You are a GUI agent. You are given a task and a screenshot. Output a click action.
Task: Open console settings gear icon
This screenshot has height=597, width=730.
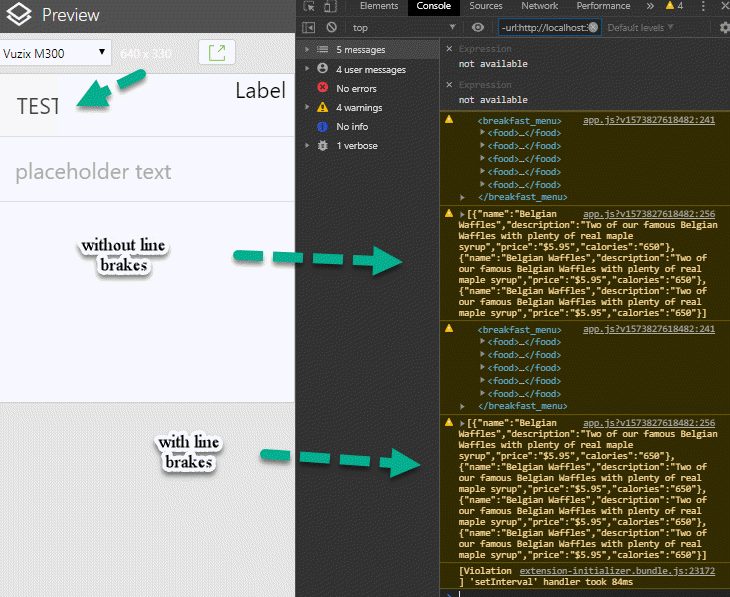[x=725, y=28]
